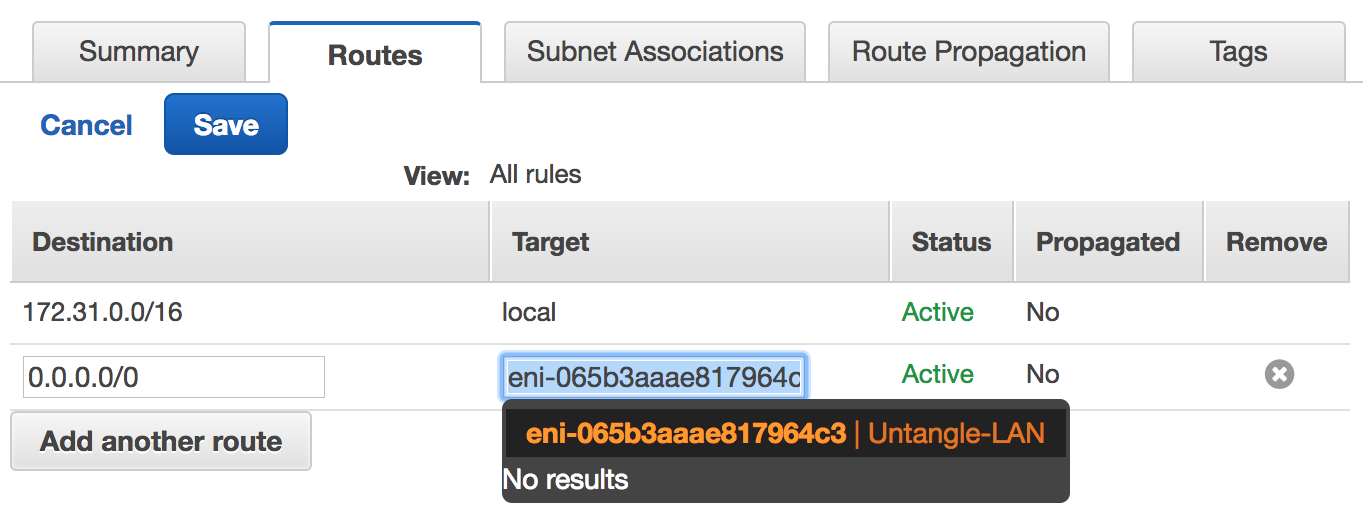The width and height of the screenshot is (1363, 517).
Task: Click the local target entry
Action: [529, 312]
